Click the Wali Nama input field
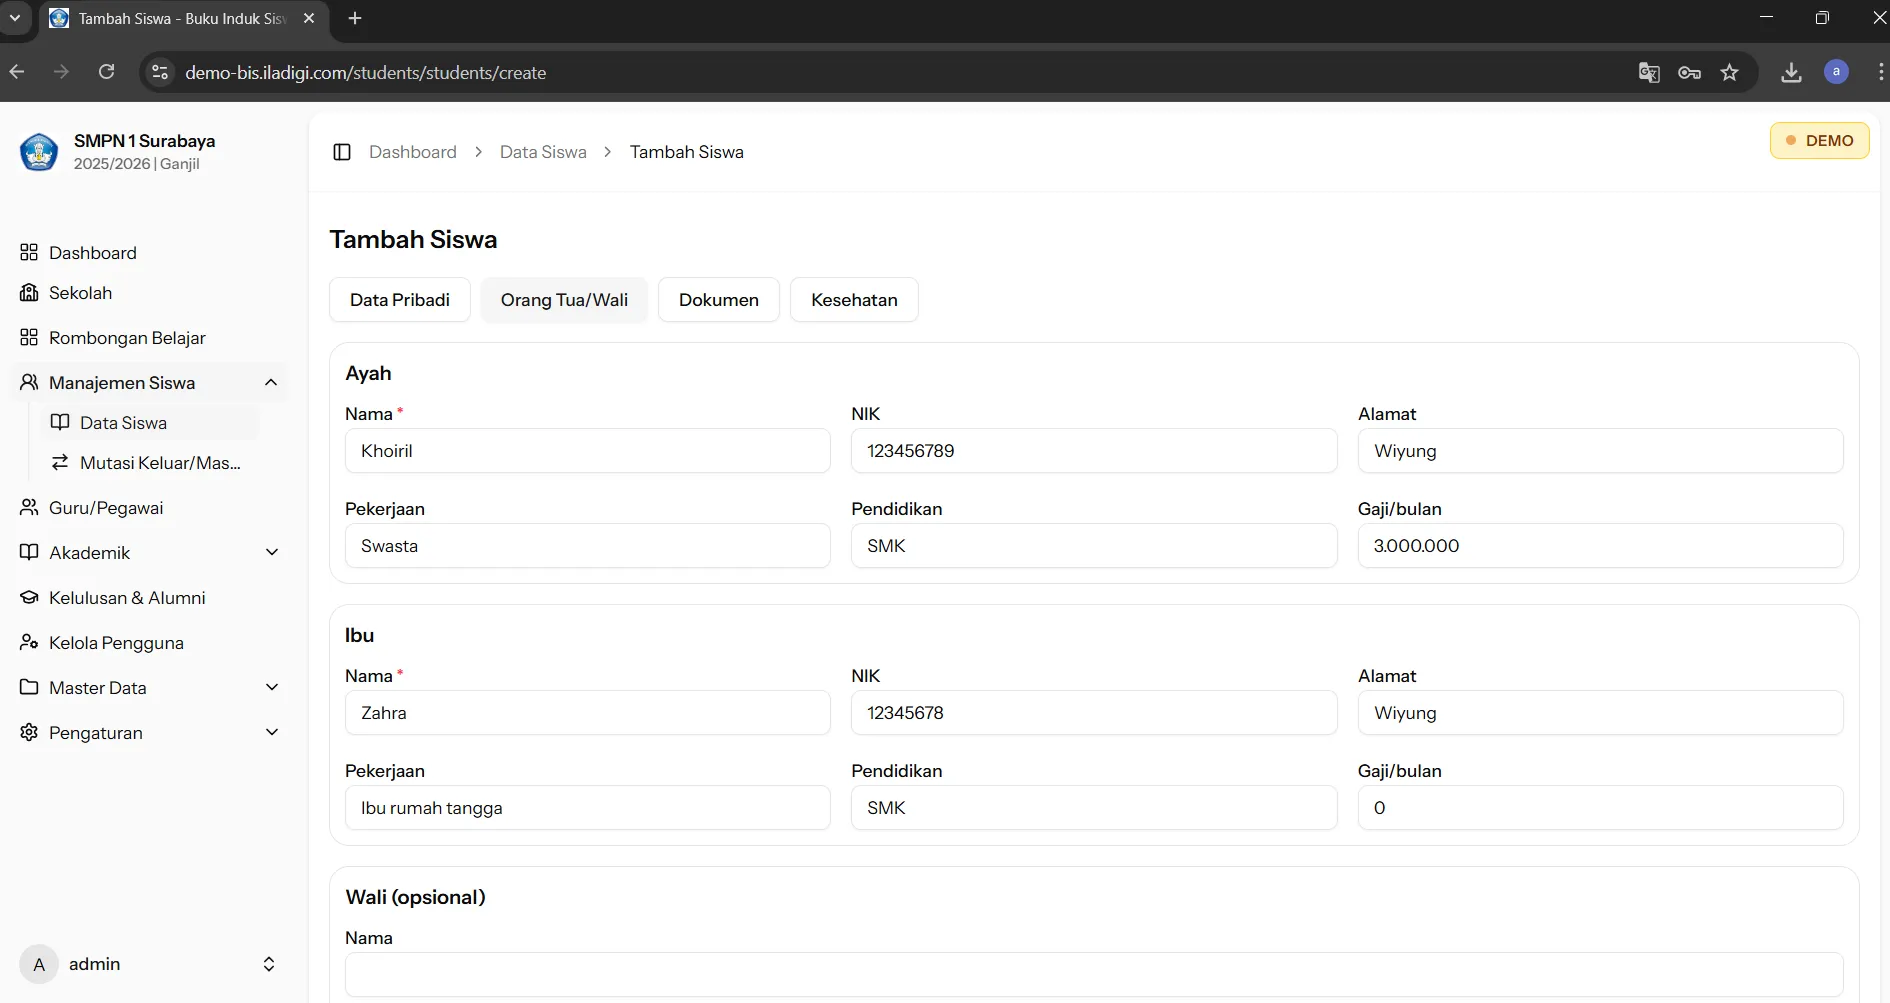1890x1003 pixels. click(x=1094, y=975)
